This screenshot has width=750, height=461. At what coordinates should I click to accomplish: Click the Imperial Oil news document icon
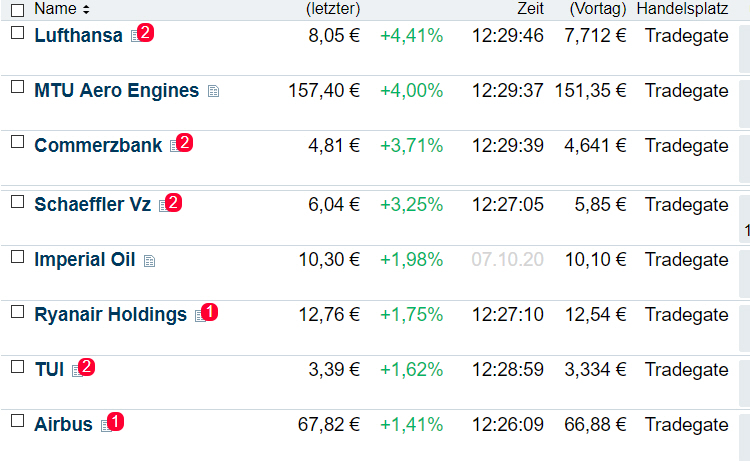click(x=149, y=261)
